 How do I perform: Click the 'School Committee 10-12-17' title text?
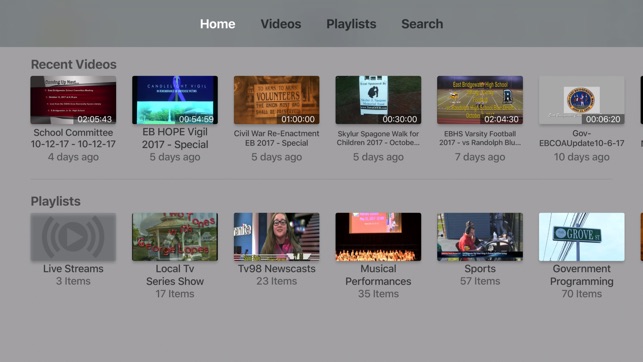73,138
